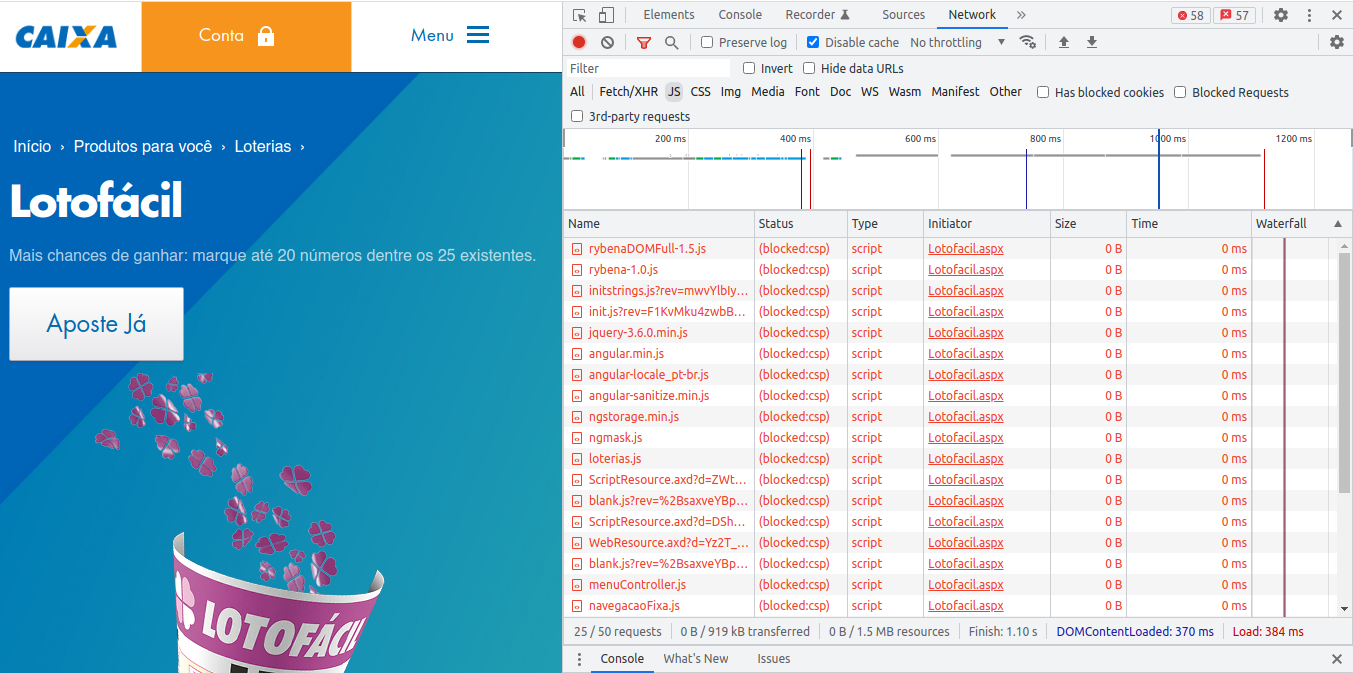
Task: Open Produtos para você breadcrumb link
Action: coord(143,147)
